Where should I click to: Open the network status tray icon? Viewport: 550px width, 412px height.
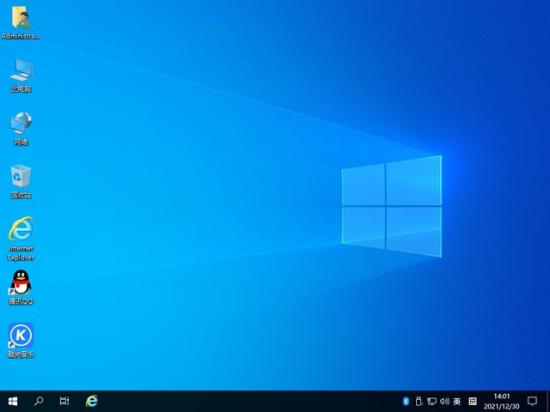coord(431,401)
